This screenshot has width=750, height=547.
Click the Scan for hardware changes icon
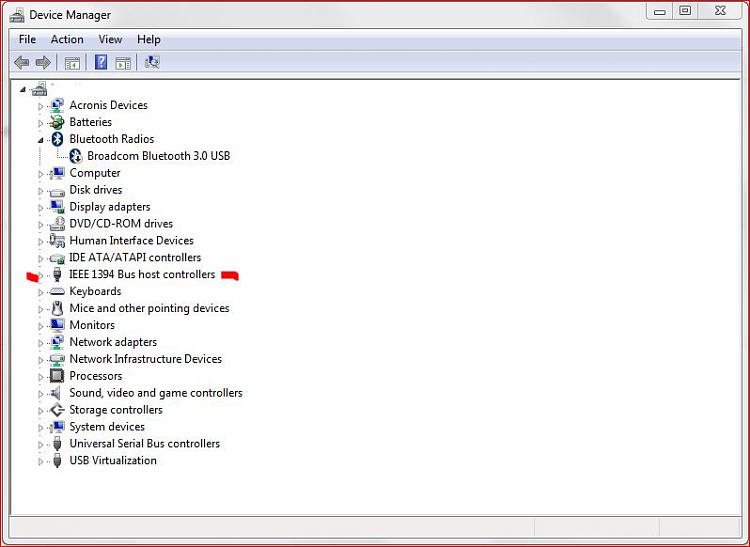tap(152, 62)
